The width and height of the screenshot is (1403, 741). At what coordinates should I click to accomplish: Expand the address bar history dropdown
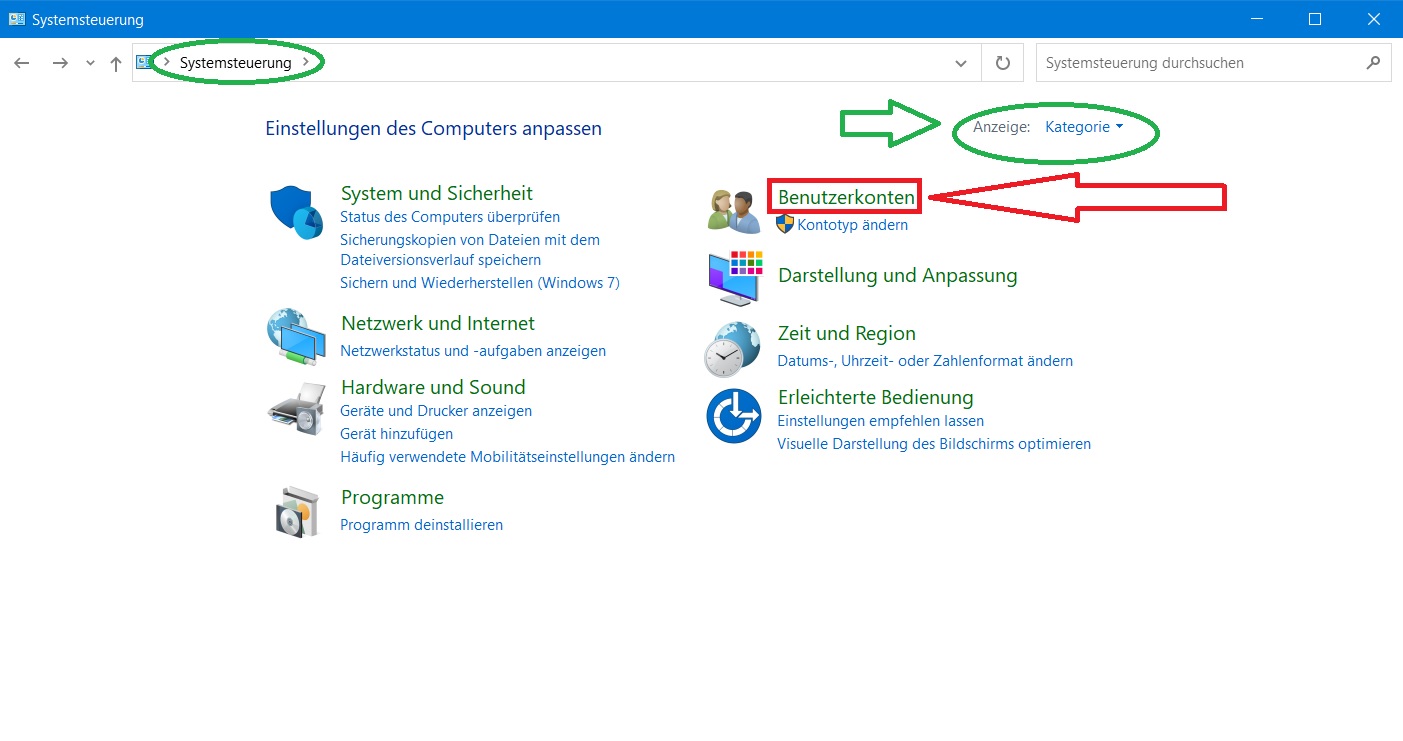[961, 63]
